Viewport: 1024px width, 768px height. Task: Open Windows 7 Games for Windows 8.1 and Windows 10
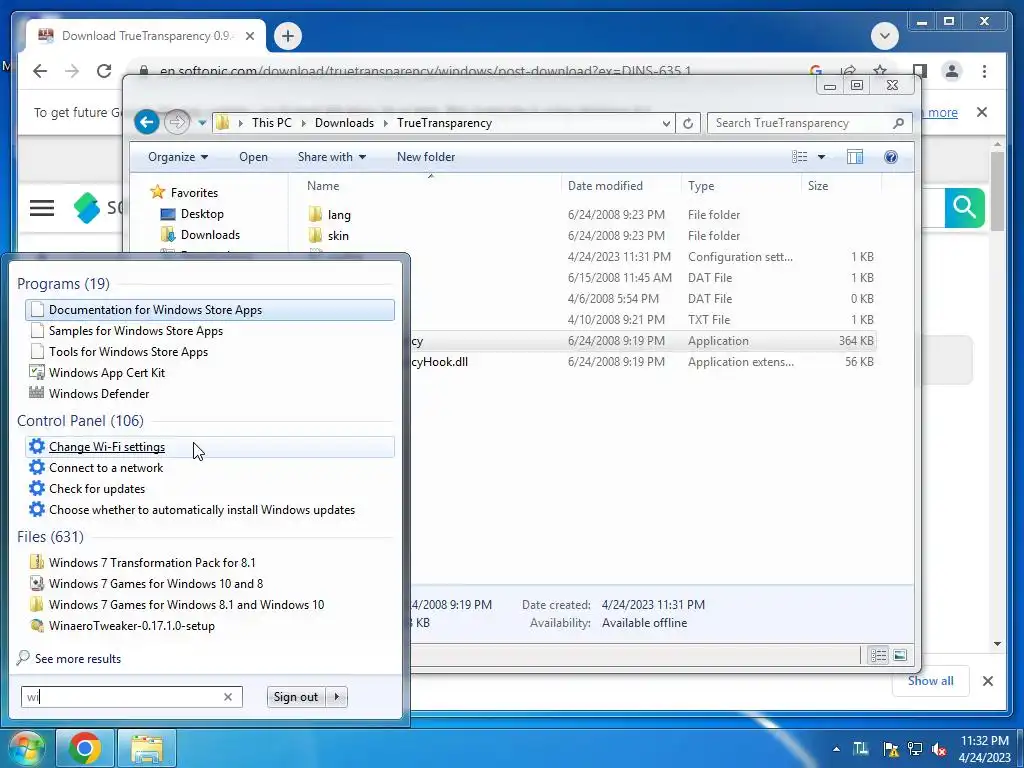(x=210, y=604)
